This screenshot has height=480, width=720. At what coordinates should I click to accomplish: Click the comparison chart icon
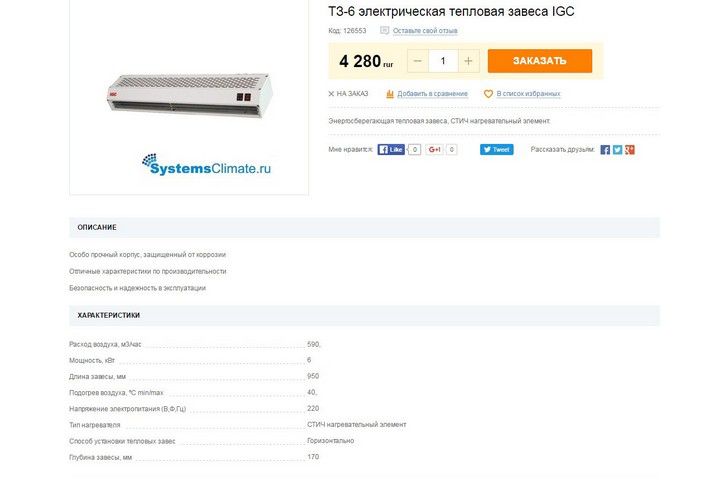click(390, 94)
